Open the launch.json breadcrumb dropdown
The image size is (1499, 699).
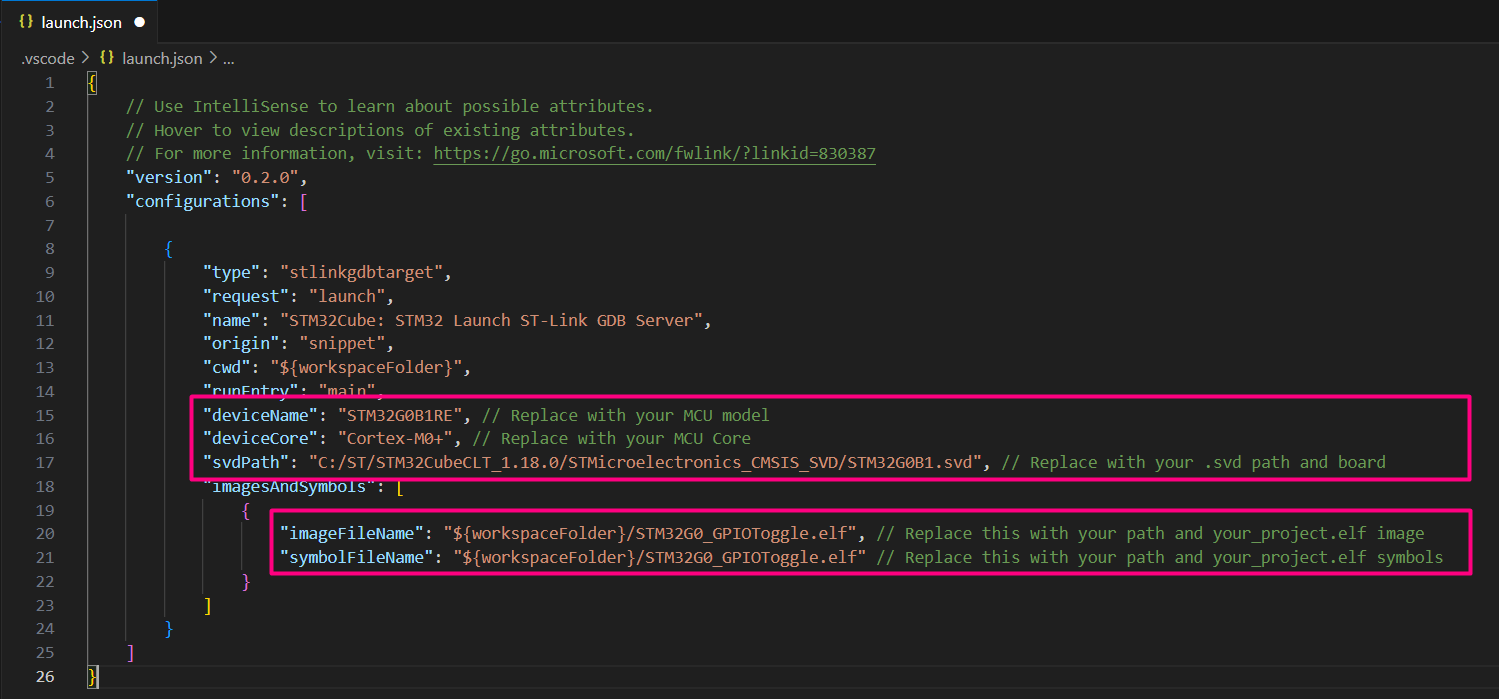161,59
